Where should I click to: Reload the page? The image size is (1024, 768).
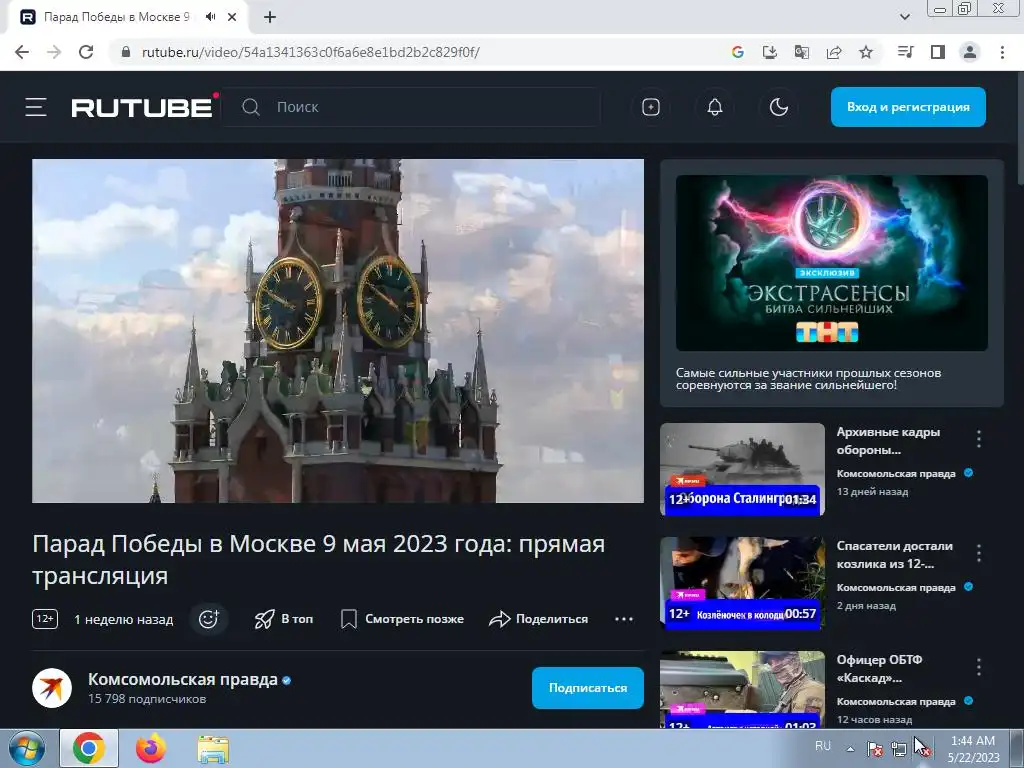click(x=86, y=52)
